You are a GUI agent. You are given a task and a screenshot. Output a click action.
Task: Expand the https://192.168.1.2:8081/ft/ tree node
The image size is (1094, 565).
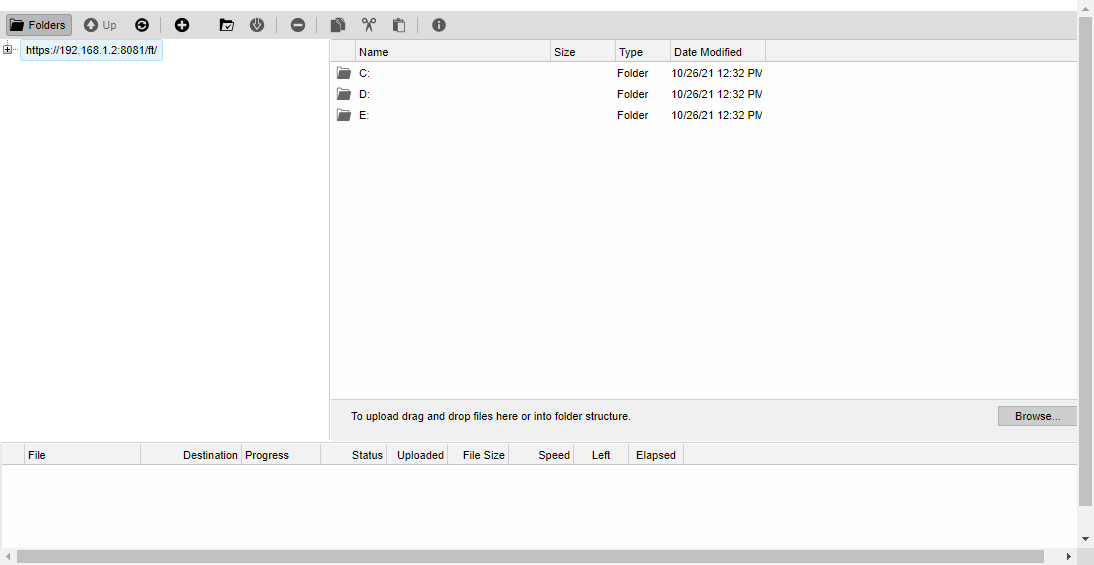(7, 49)
